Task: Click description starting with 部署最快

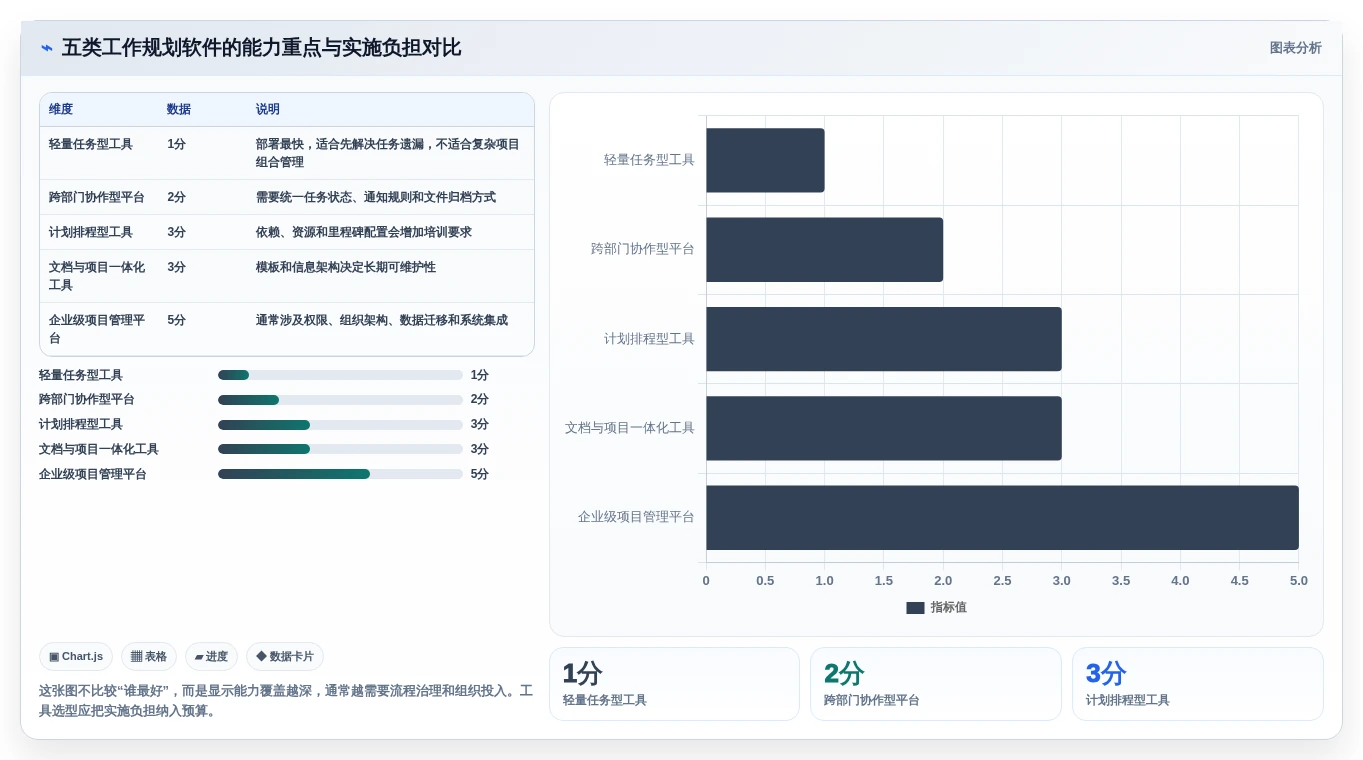Action: point(388,153)
